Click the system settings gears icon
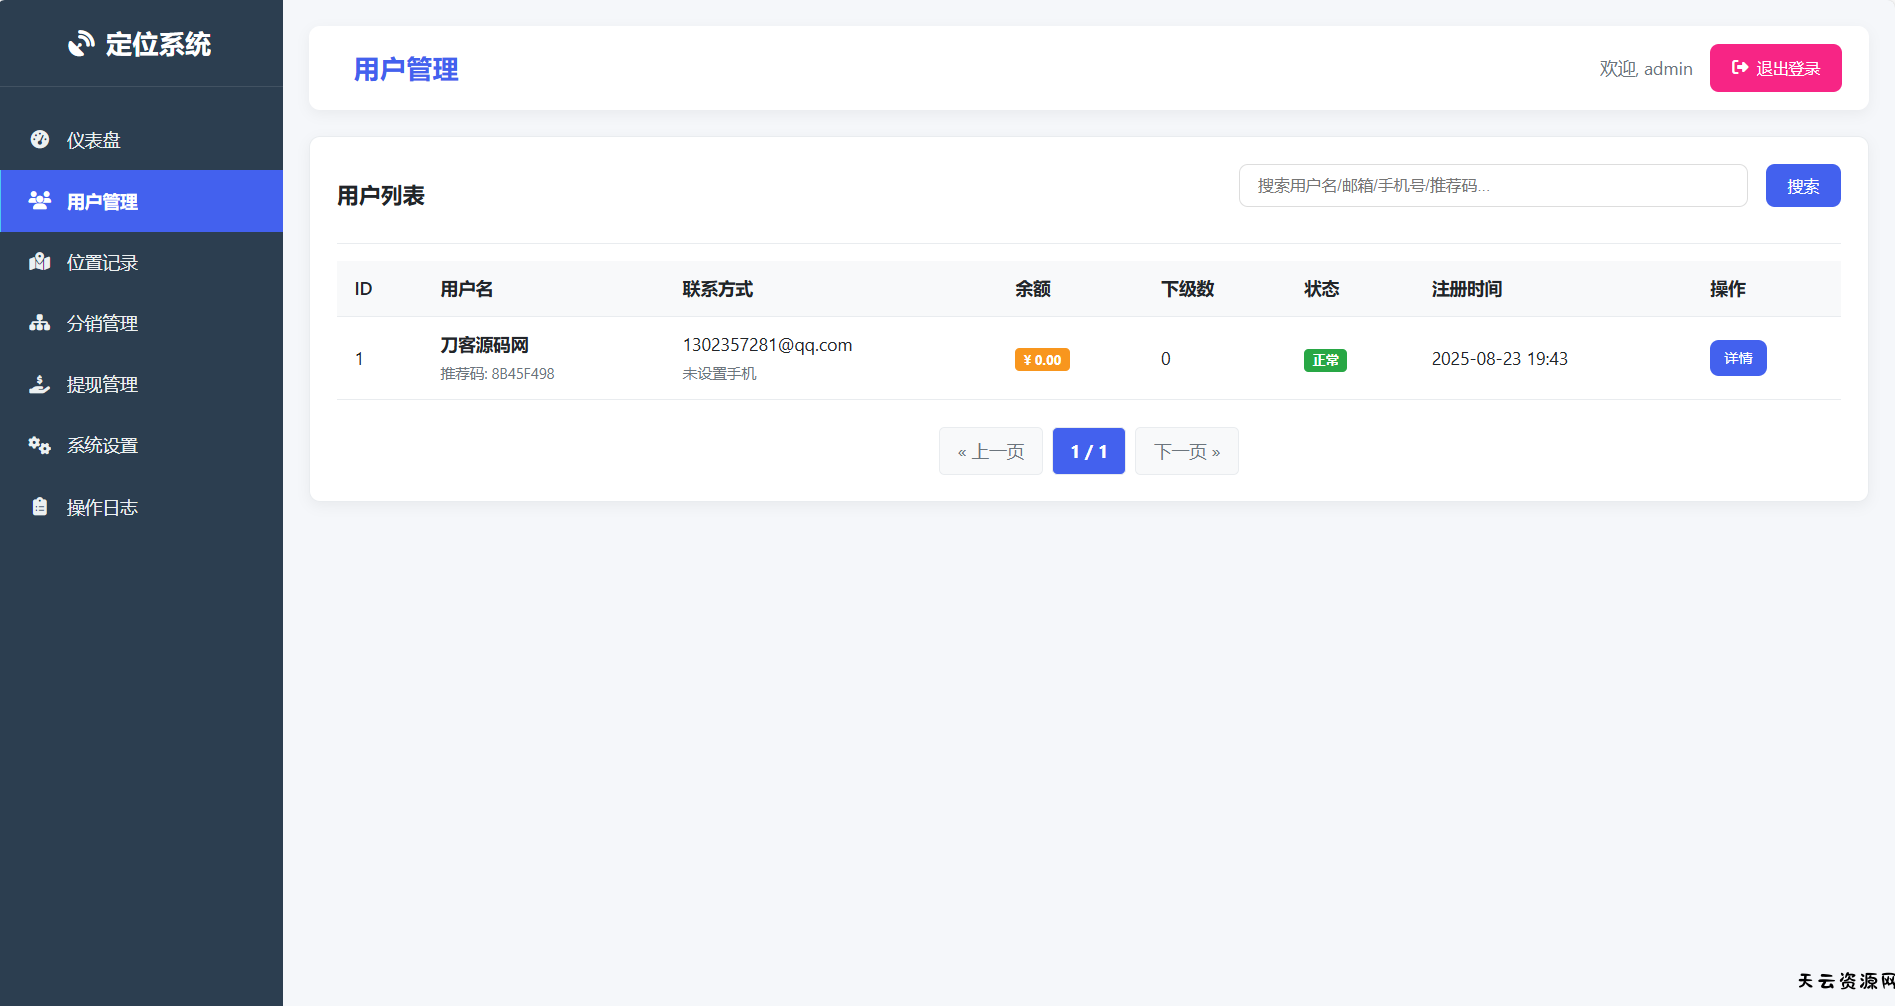The width and height of the screenshot is (1895, 1006). (x=40, y=445)
